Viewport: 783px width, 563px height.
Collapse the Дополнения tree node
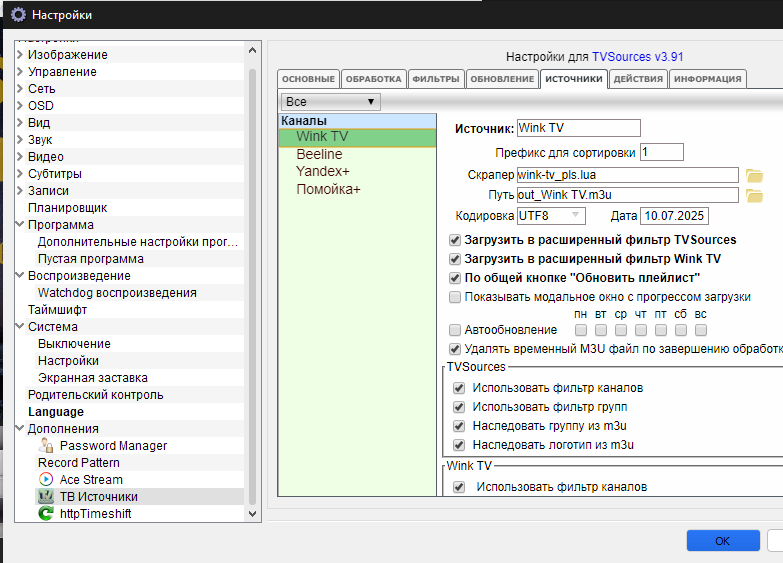(20, 428)
